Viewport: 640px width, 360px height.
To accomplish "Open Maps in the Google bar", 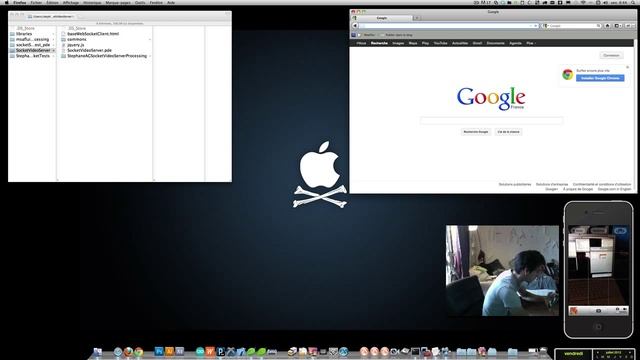I will [x=413, y=43].
